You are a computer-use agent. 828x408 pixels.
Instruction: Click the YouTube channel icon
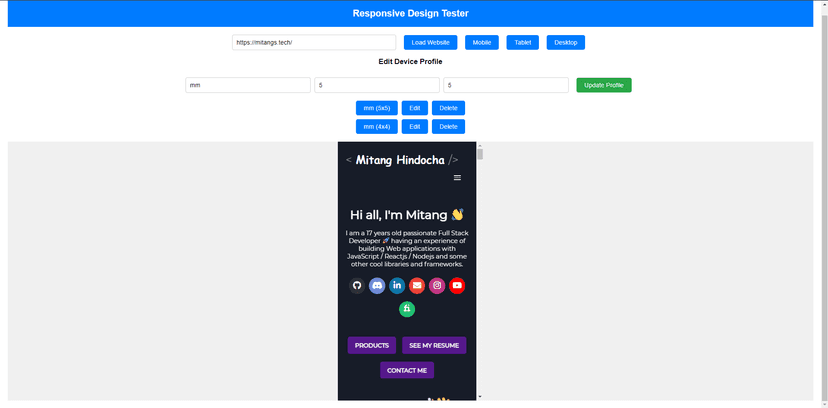point(457,285)
